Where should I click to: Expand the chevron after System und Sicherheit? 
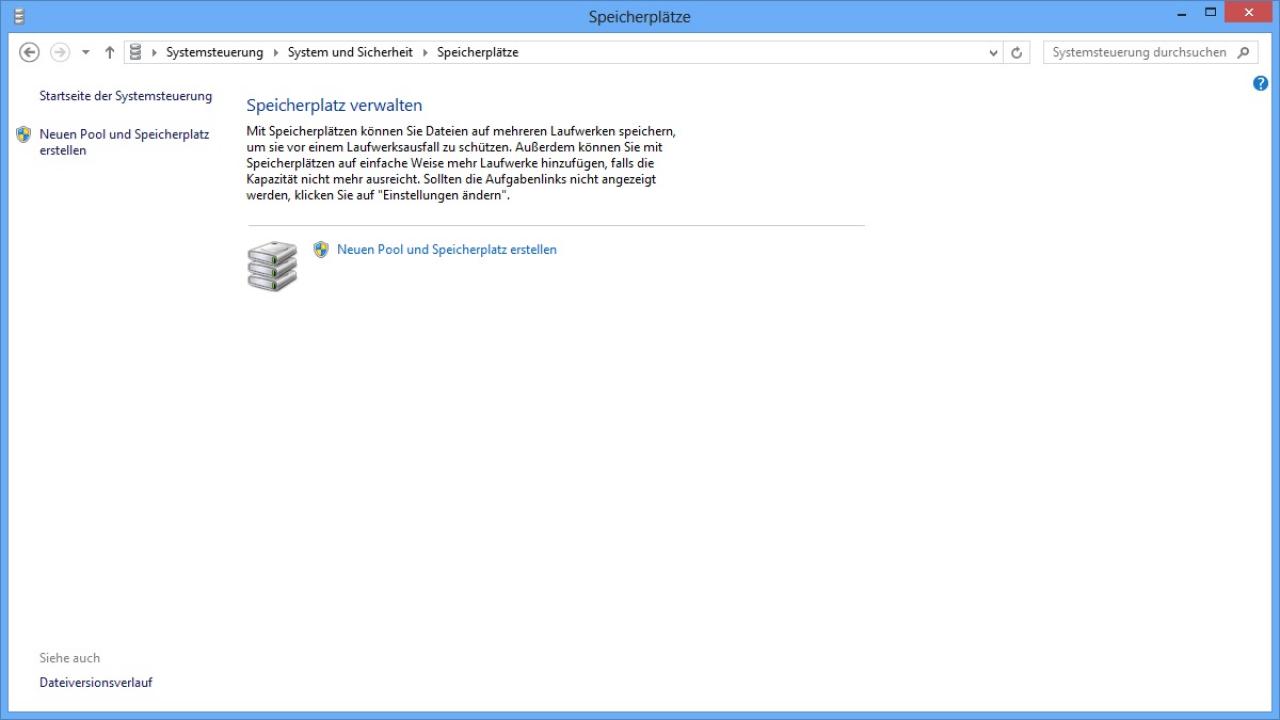coord(425,53)
